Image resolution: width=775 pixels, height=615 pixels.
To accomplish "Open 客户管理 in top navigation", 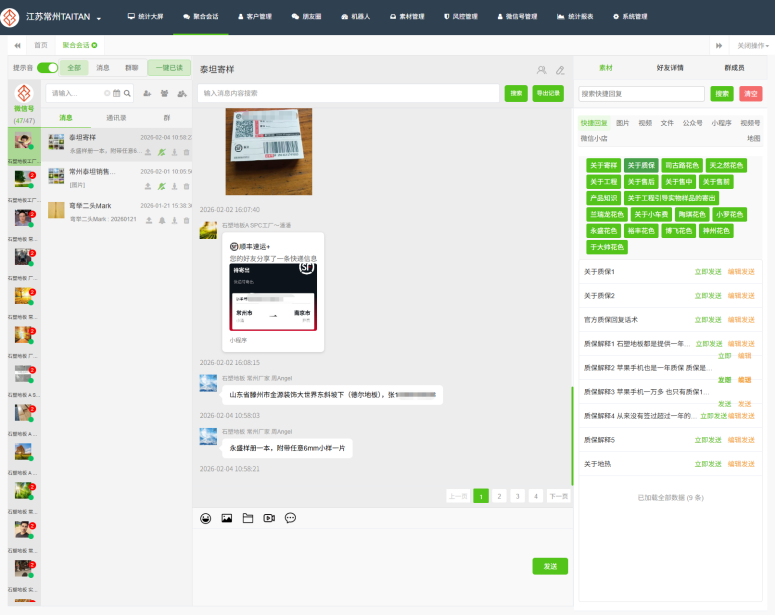I will click(255, 17).
